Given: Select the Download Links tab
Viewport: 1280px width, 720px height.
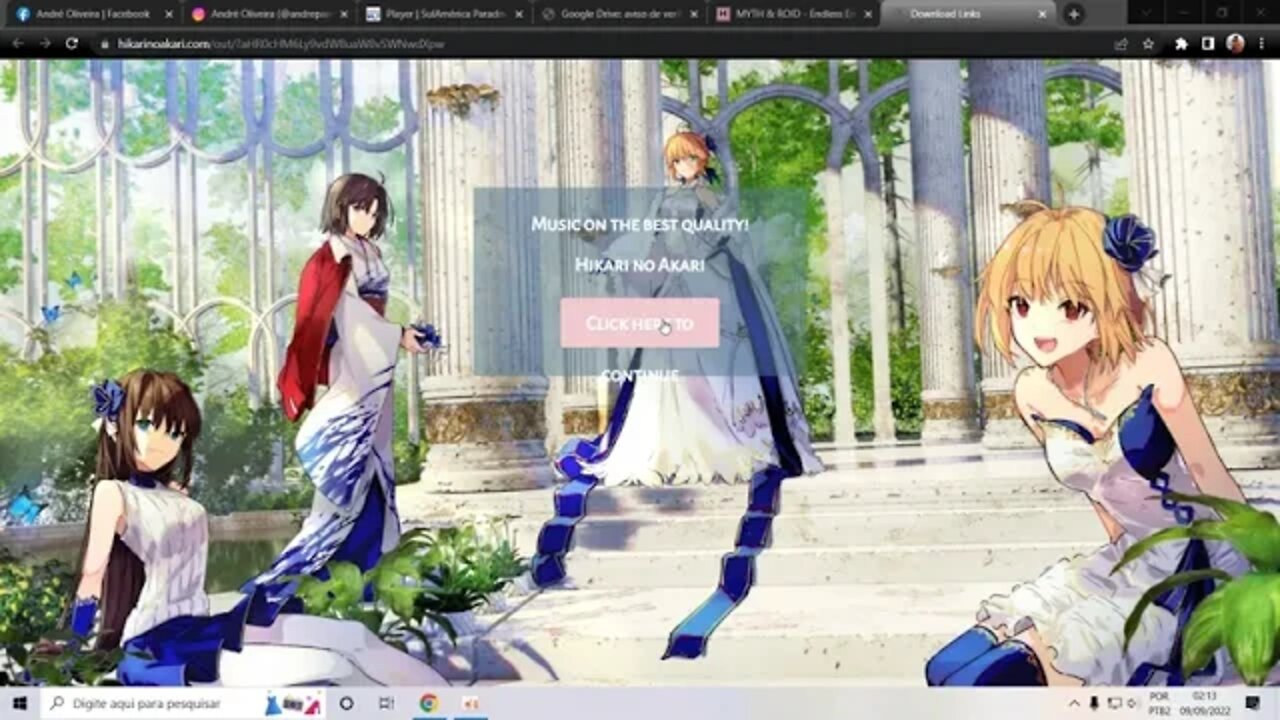Looking at the screenshot, I should click(967, 14).
